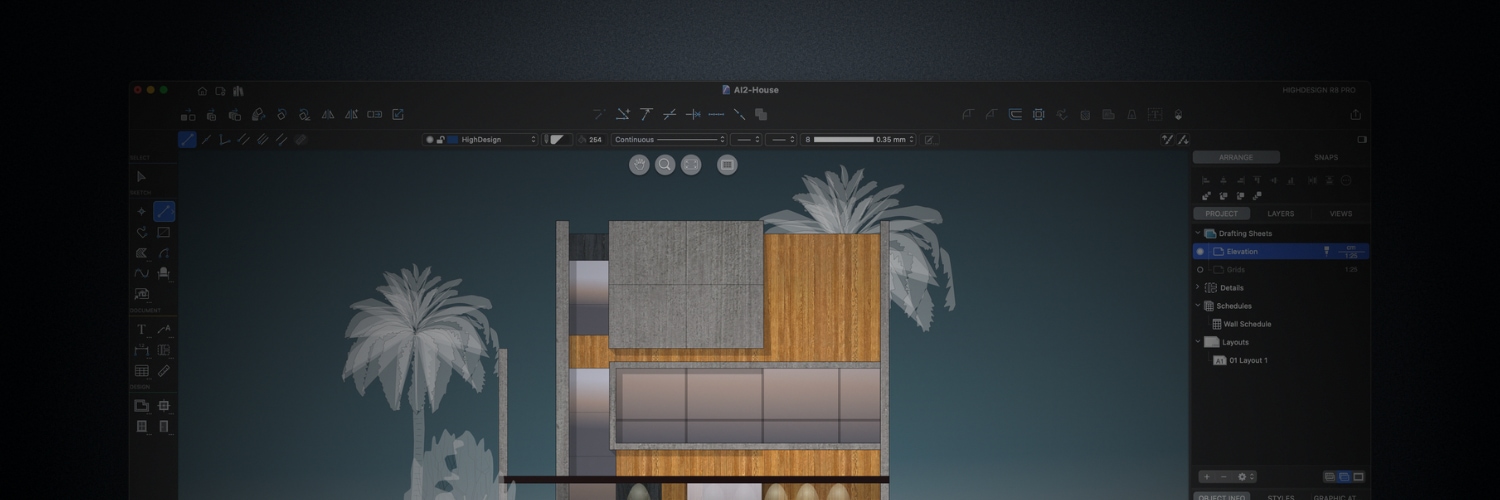Screen dimensions: 1500x500
Task: Collapse the Layouts group
Action: (x=1198, y=341)
